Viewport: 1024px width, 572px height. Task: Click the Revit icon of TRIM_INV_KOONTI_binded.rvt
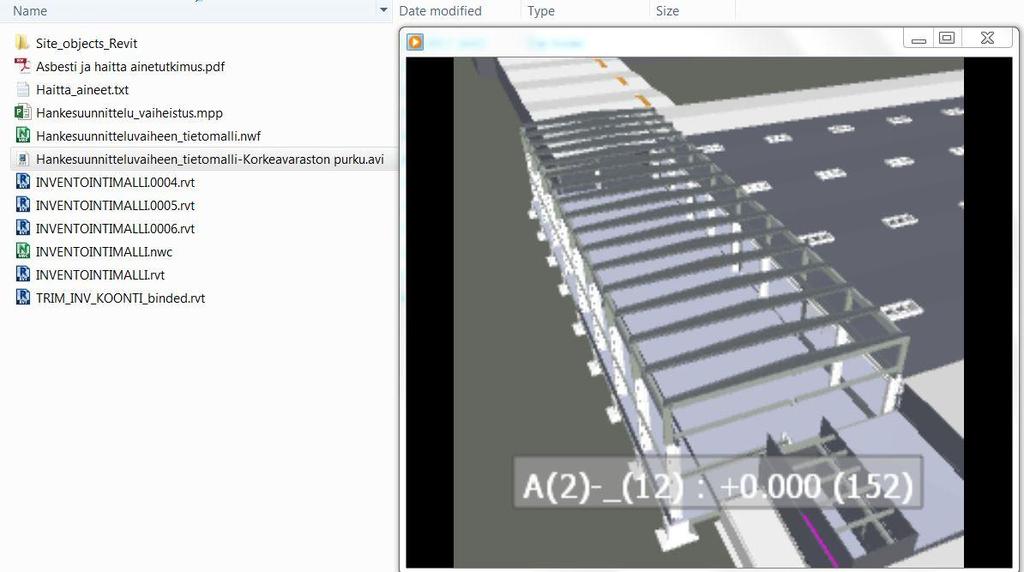pos(22,298)
